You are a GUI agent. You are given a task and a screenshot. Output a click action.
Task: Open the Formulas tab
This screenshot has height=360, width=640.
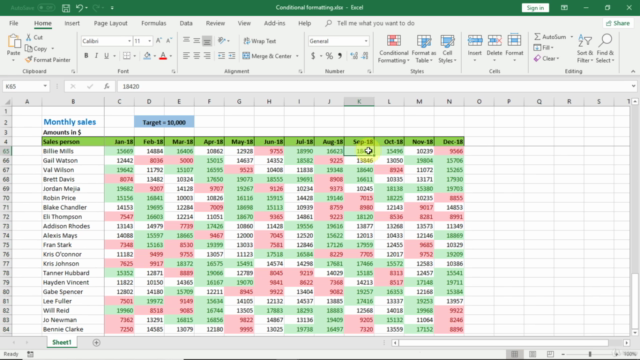153,23
